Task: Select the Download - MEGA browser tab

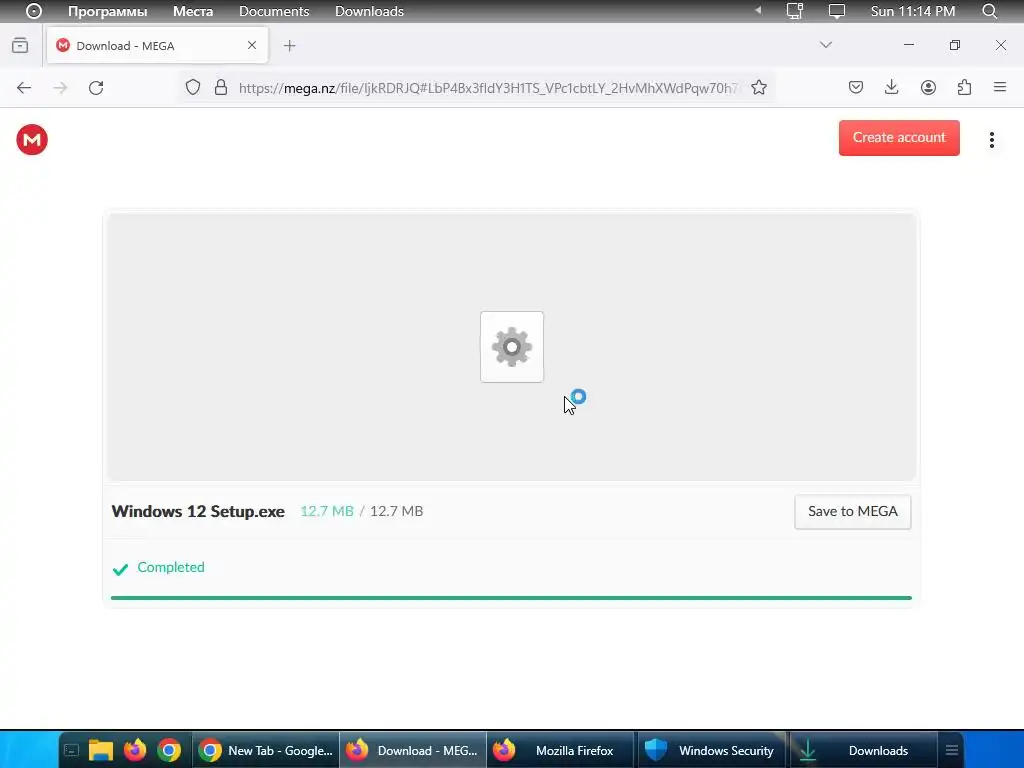Action: (x=157, y=46)
